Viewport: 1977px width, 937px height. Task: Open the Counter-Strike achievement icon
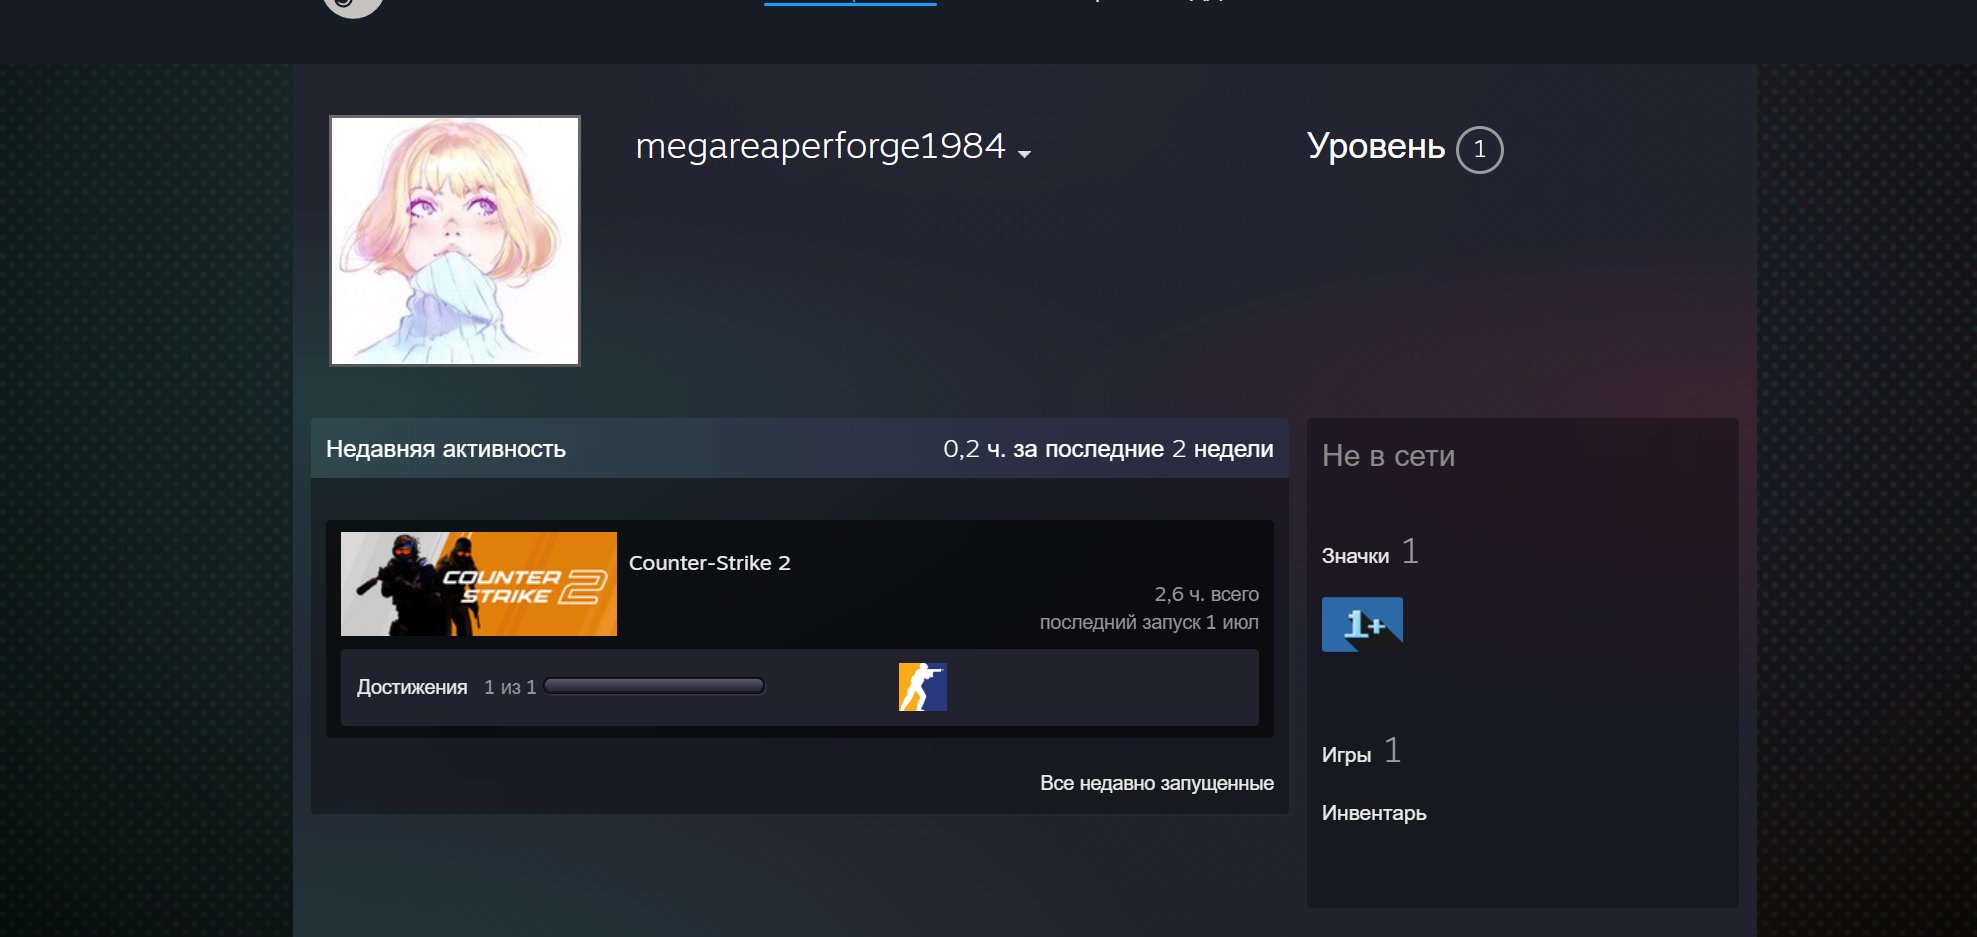click(x=923, y=687)
